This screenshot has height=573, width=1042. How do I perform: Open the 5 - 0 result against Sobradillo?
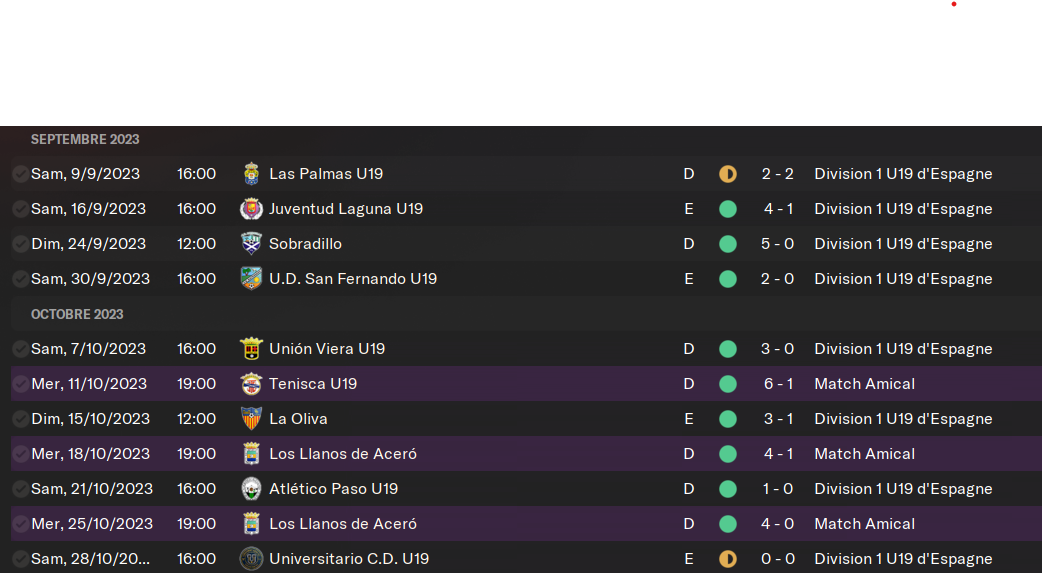pos(778,244)
